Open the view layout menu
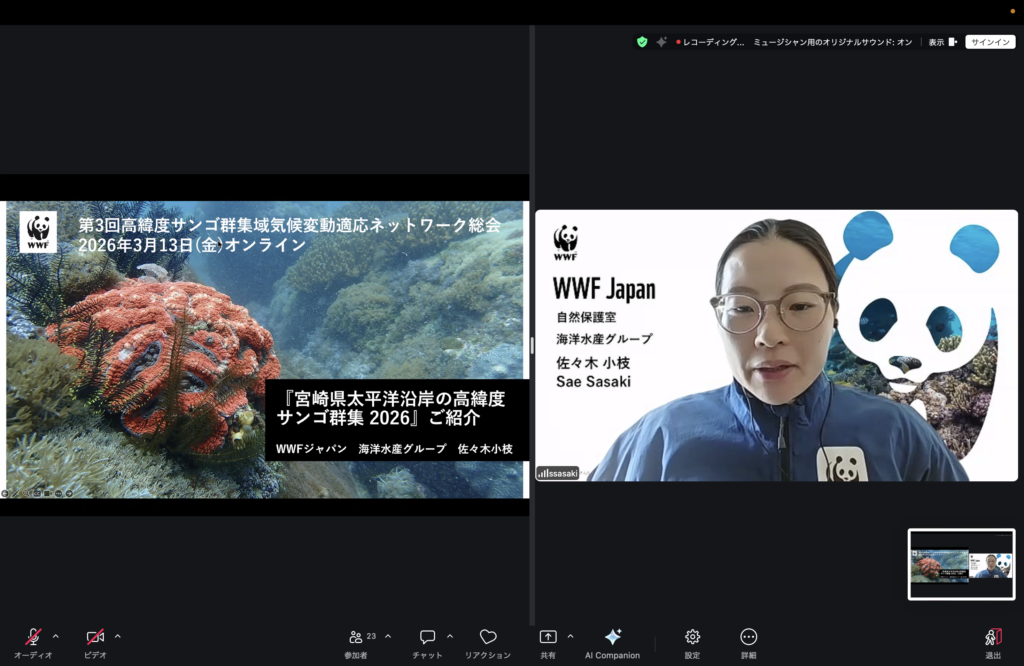 pyautogui.click(x=942, y=42)
